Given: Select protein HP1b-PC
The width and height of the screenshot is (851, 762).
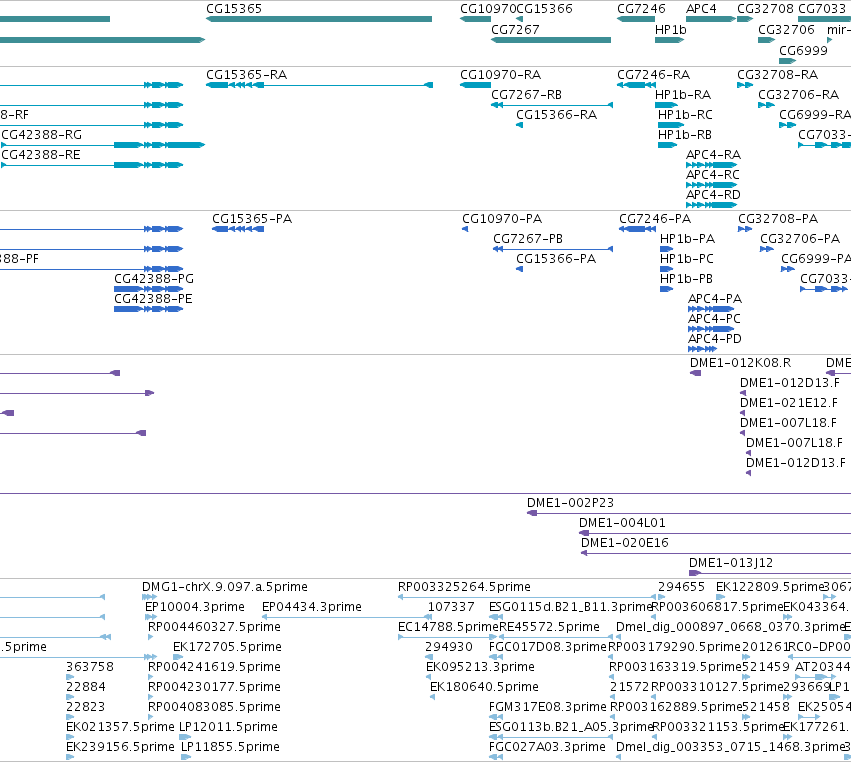Looking at the screenshot, I should pos(687,259).
